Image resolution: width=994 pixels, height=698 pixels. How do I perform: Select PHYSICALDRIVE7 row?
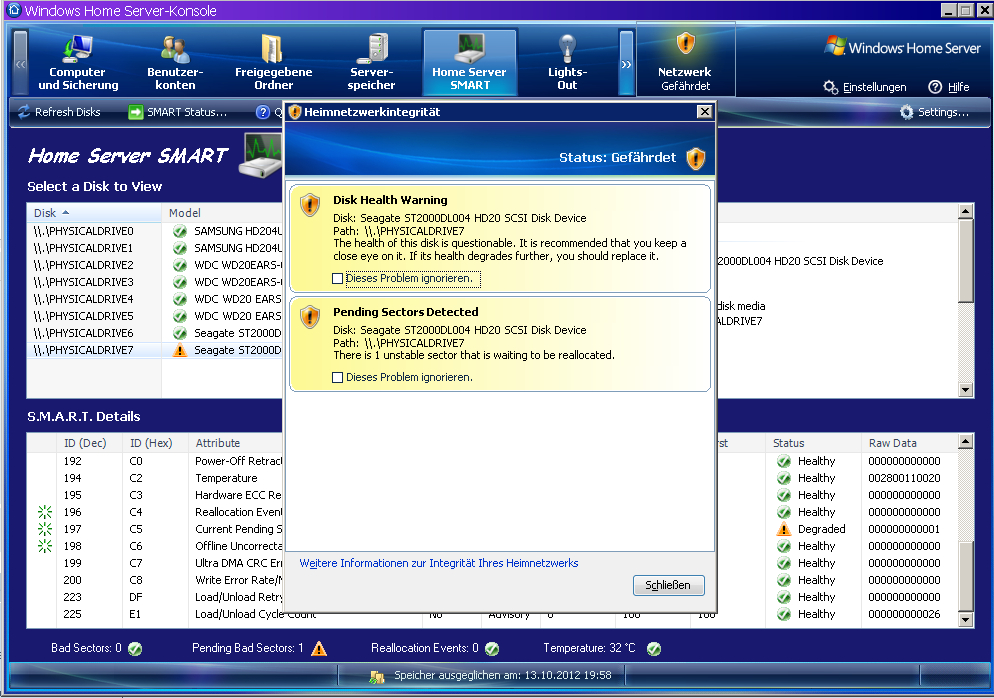pyautogui.click(x=155, y=350)
